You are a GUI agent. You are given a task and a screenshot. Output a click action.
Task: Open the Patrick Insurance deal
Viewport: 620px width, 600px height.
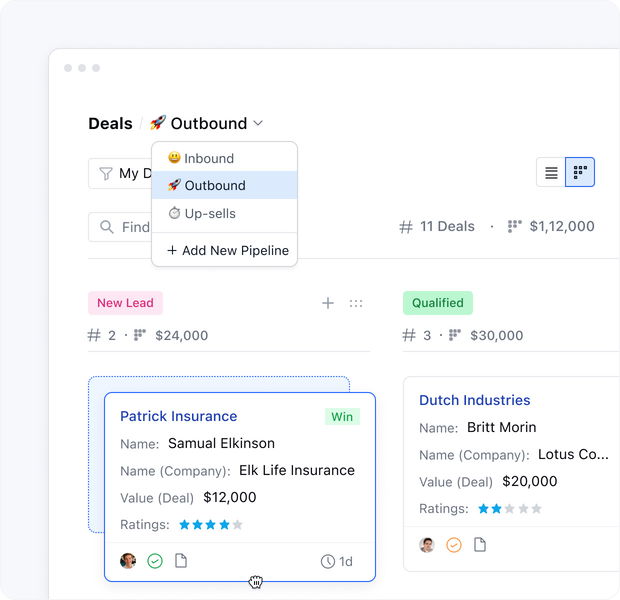(178, 416)
